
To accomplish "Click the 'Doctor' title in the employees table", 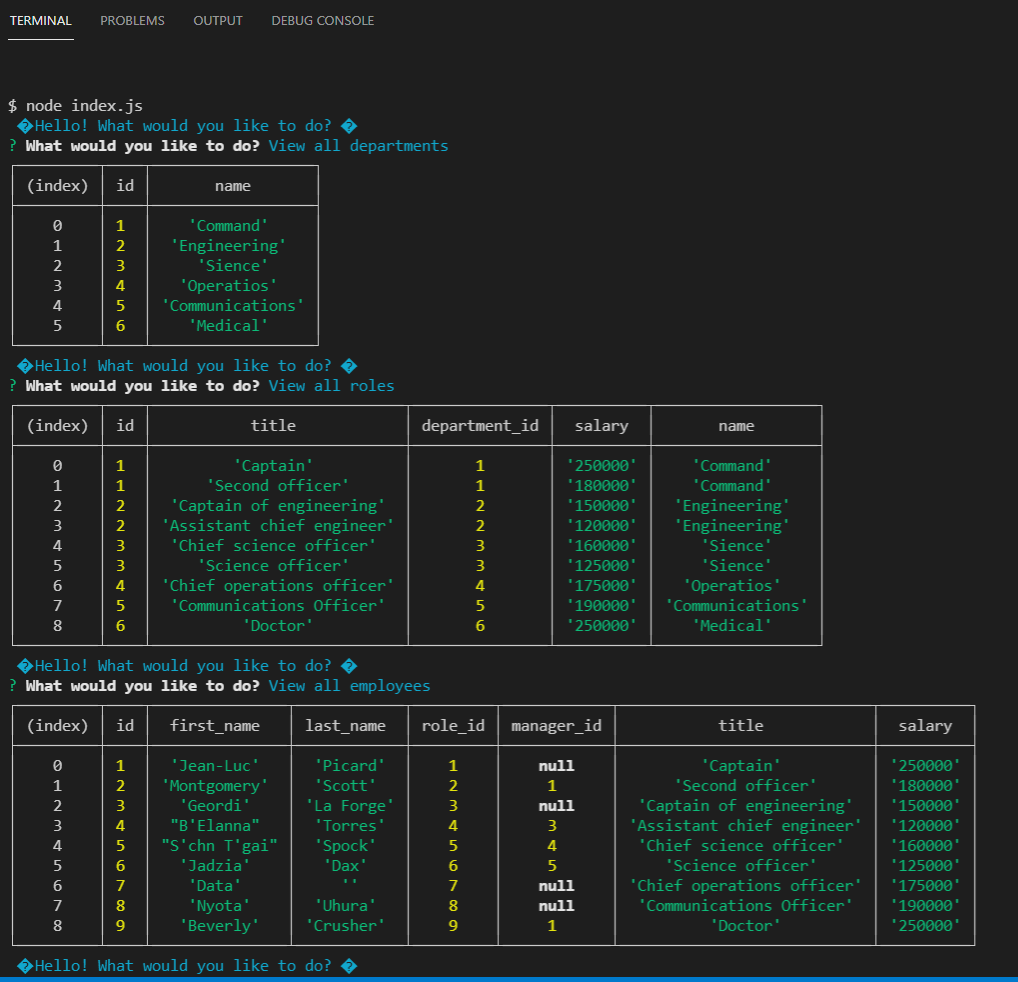I will pos(745,926).
